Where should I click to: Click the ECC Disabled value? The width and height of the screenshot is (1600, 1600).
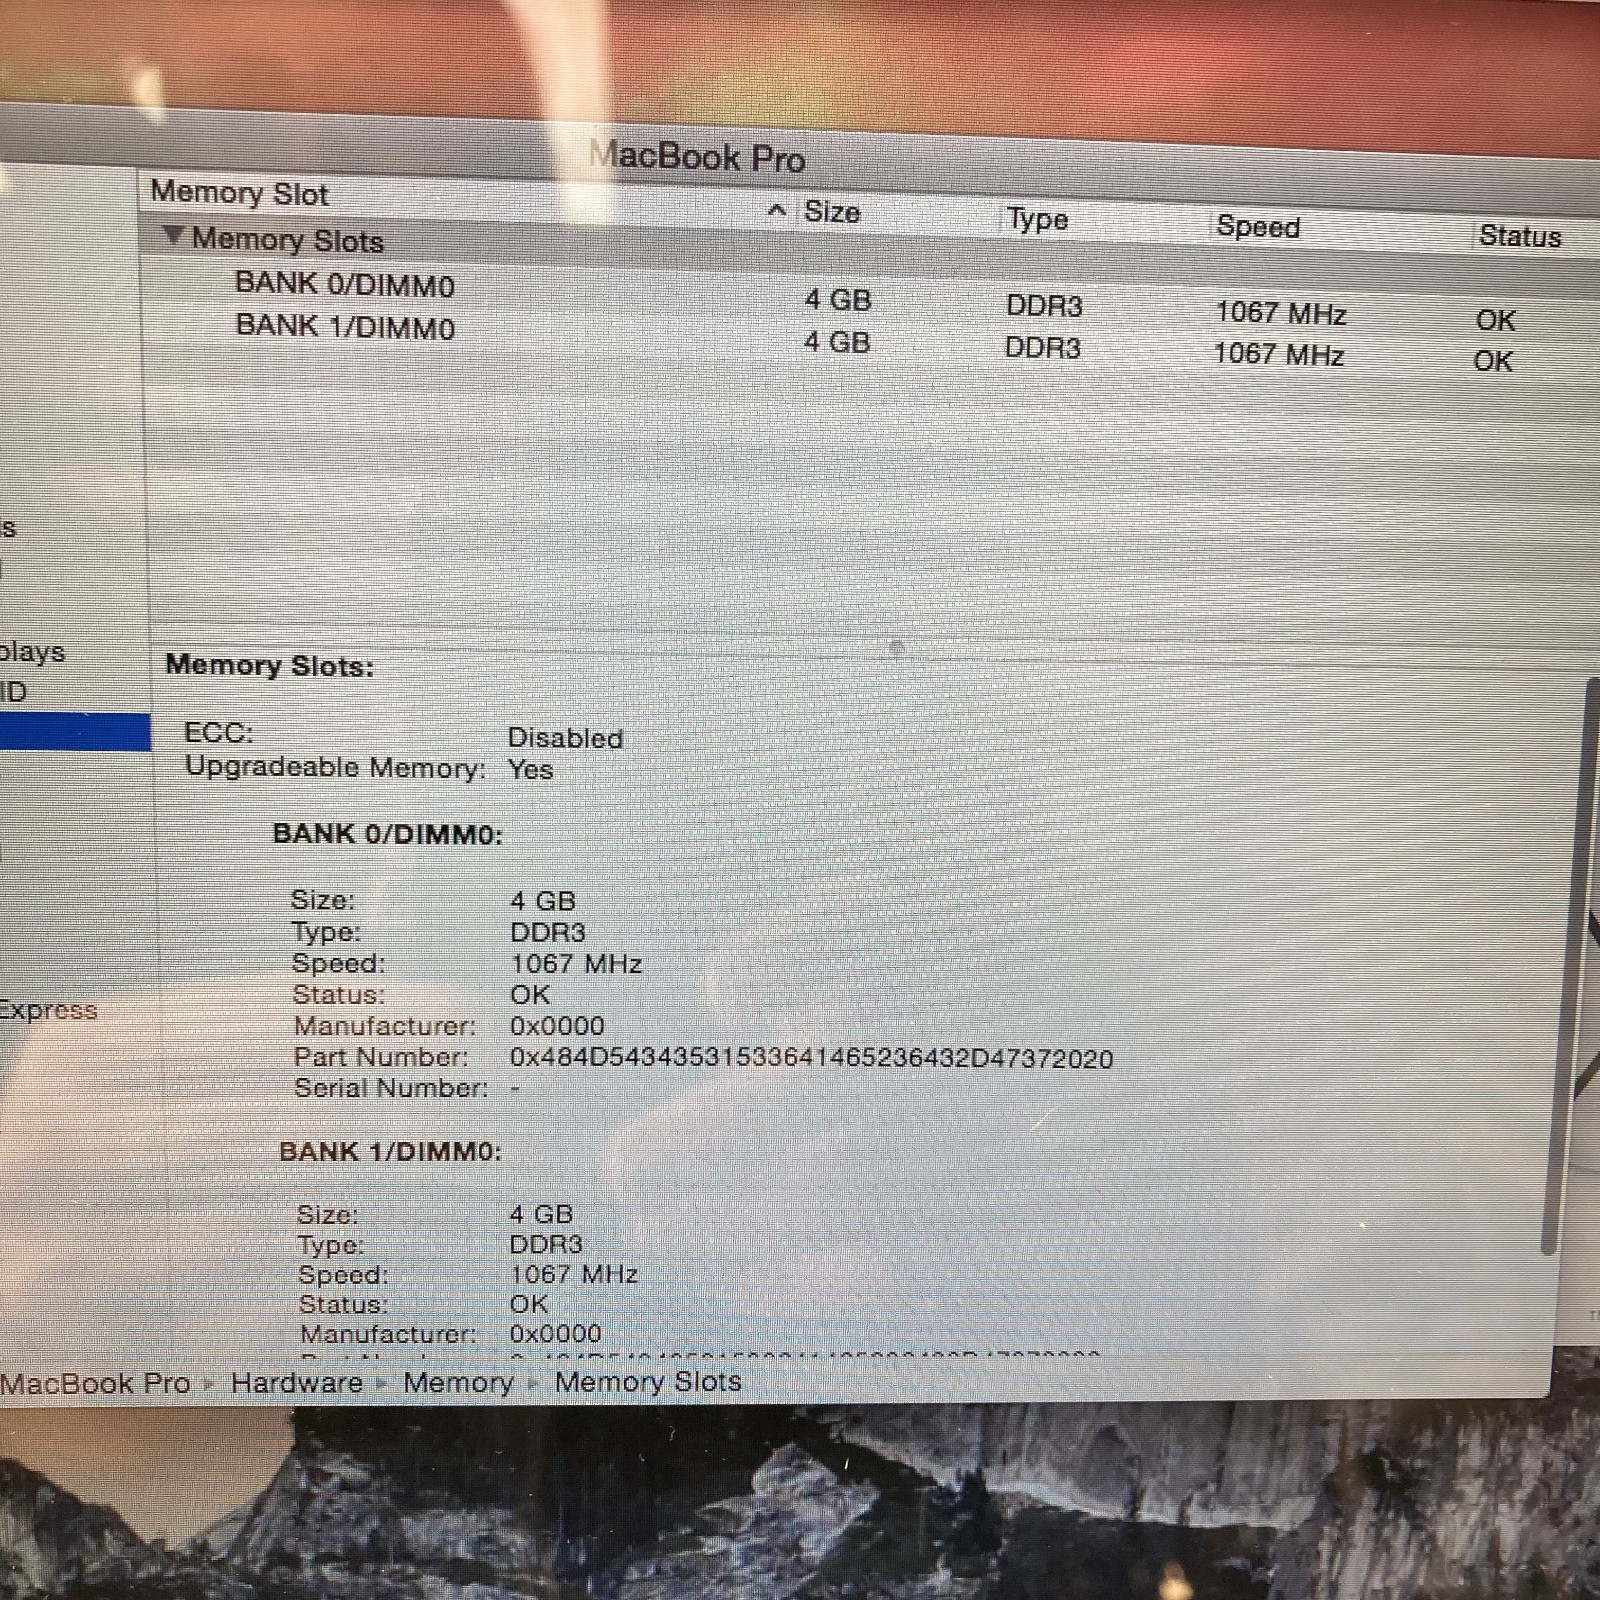click(565, 738)
